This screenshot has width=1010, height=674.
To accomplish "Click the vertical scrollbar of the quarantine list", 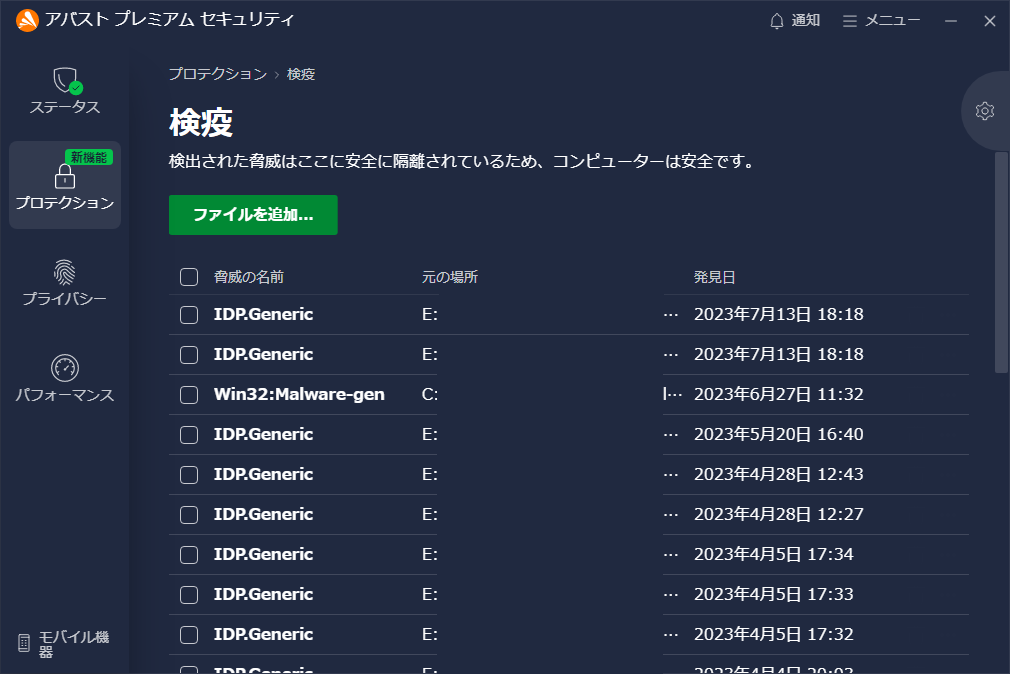I will pos(1001,262).
